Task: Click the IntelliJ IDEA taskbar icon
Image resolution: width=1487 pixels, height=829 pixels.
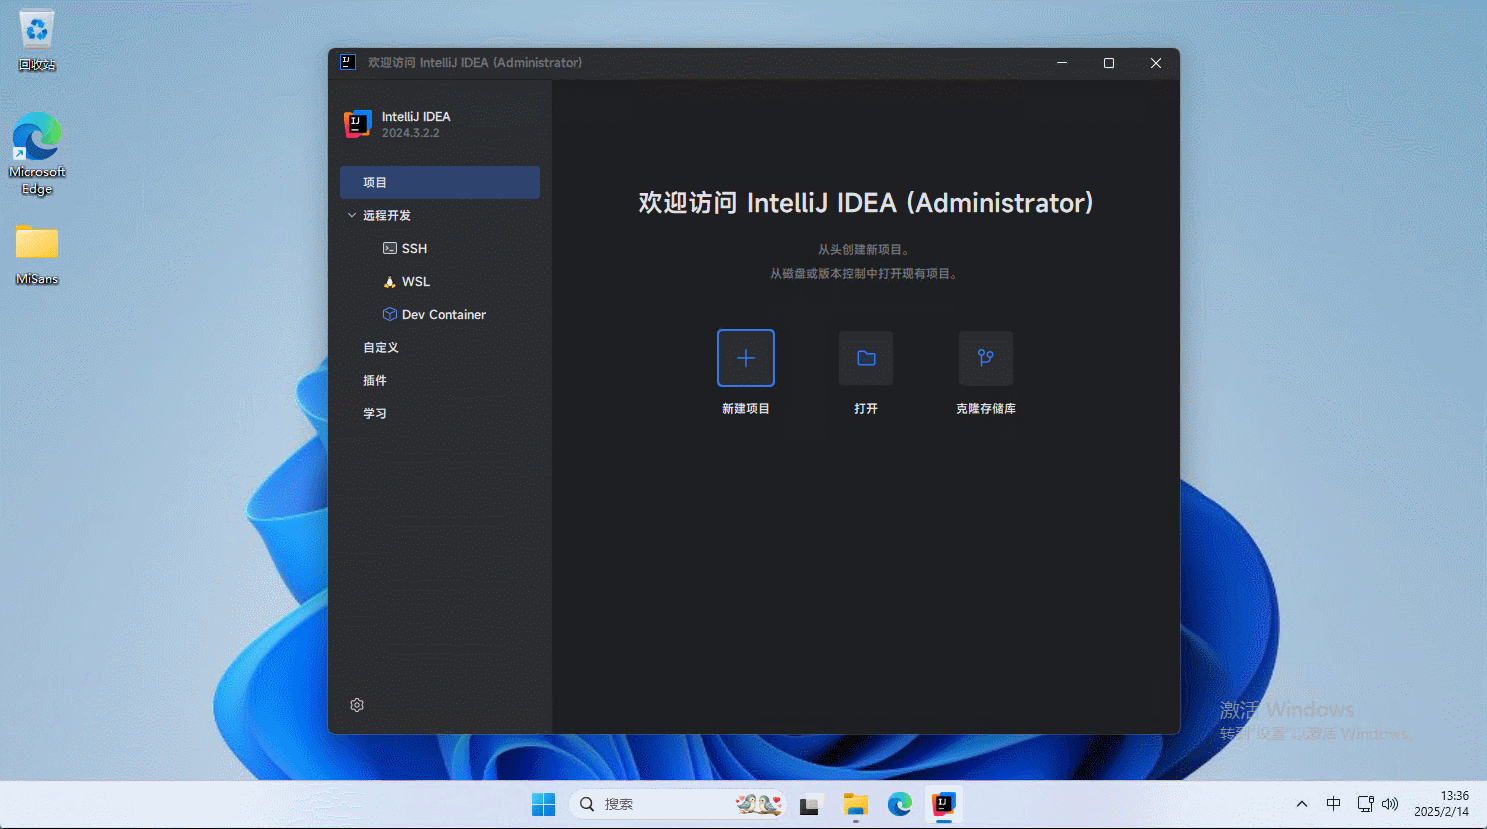Action: [943, 804]
